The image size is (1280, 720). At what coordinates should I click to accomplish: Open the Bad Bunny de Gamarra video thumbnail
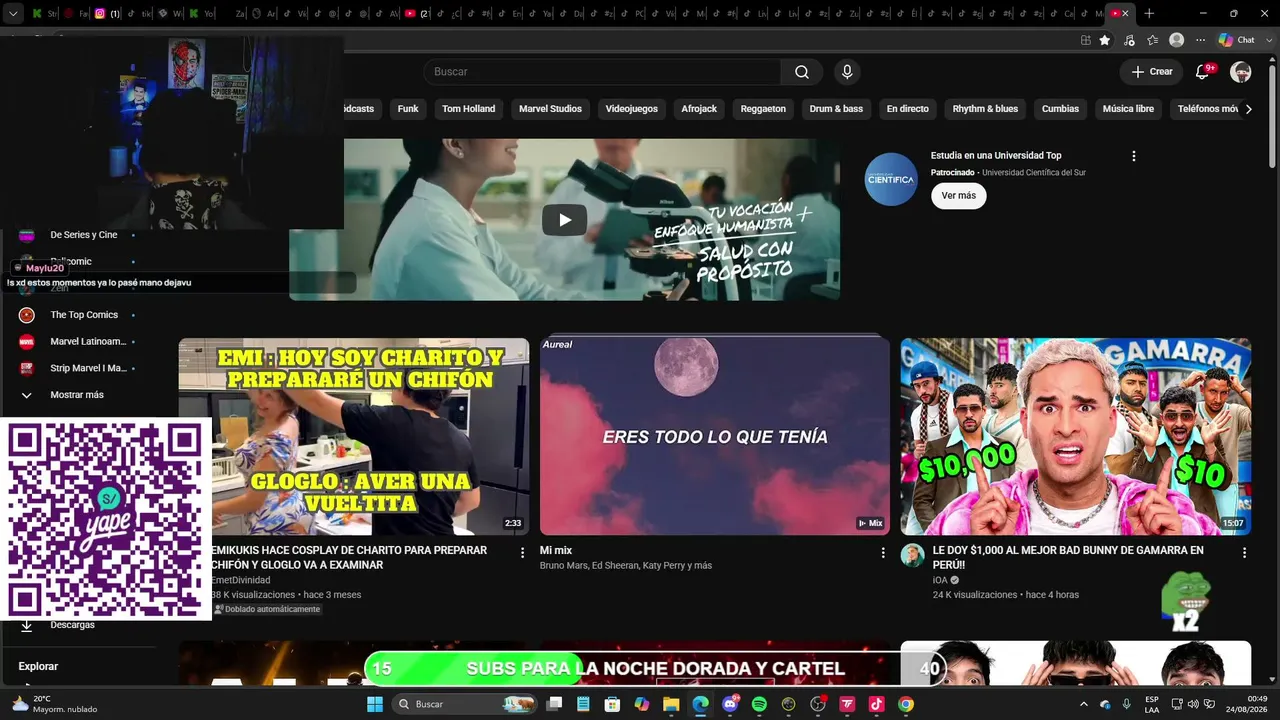point(1076,436)
